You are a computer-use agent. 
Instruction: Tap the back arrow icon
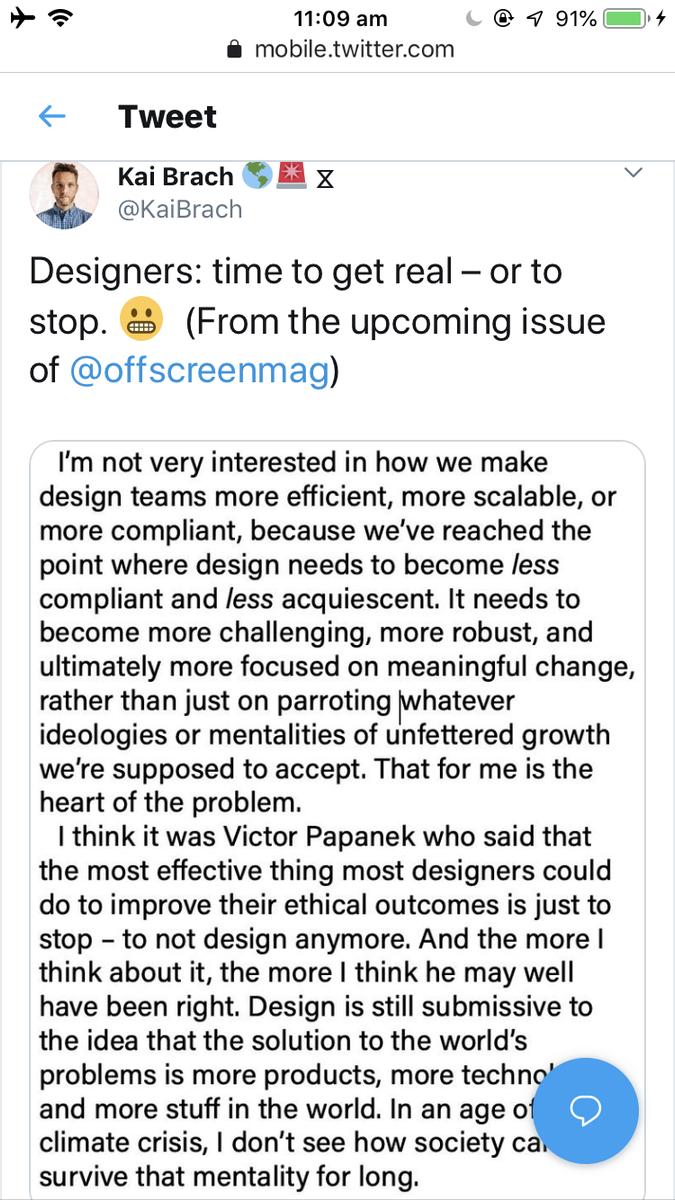(52, 117)
